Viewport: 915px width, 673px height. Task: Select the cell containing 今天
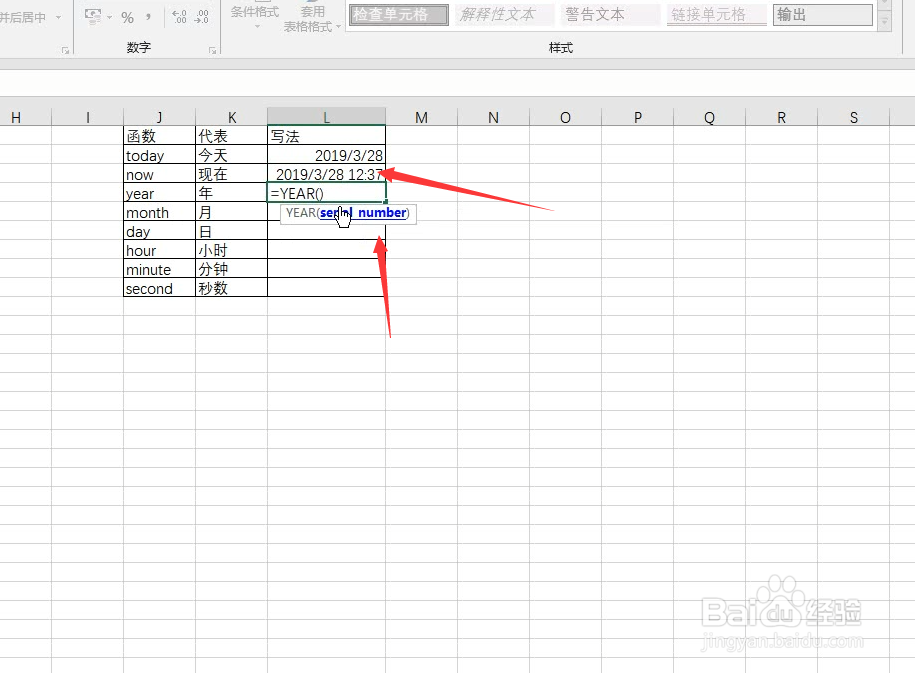[x=232, y=155]
